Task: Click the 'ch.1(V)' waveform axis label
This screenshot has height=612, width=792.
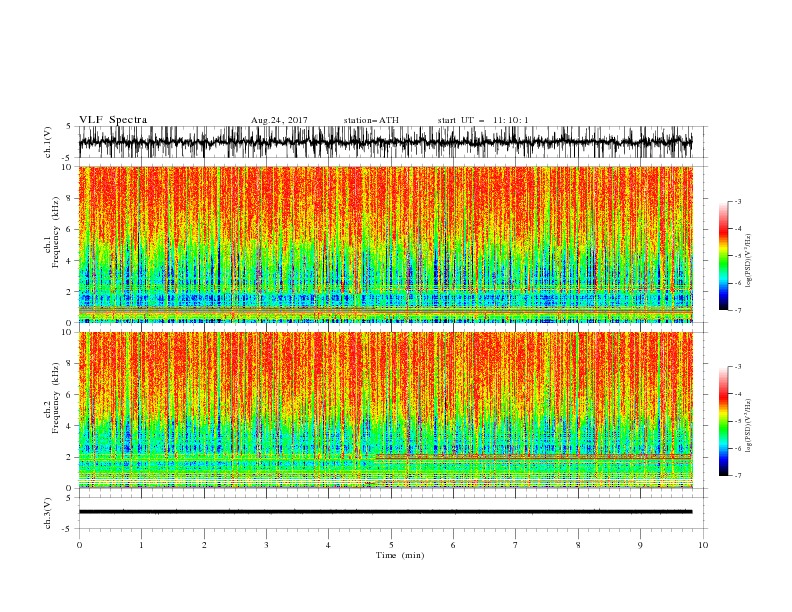Action: click(48, 142)
